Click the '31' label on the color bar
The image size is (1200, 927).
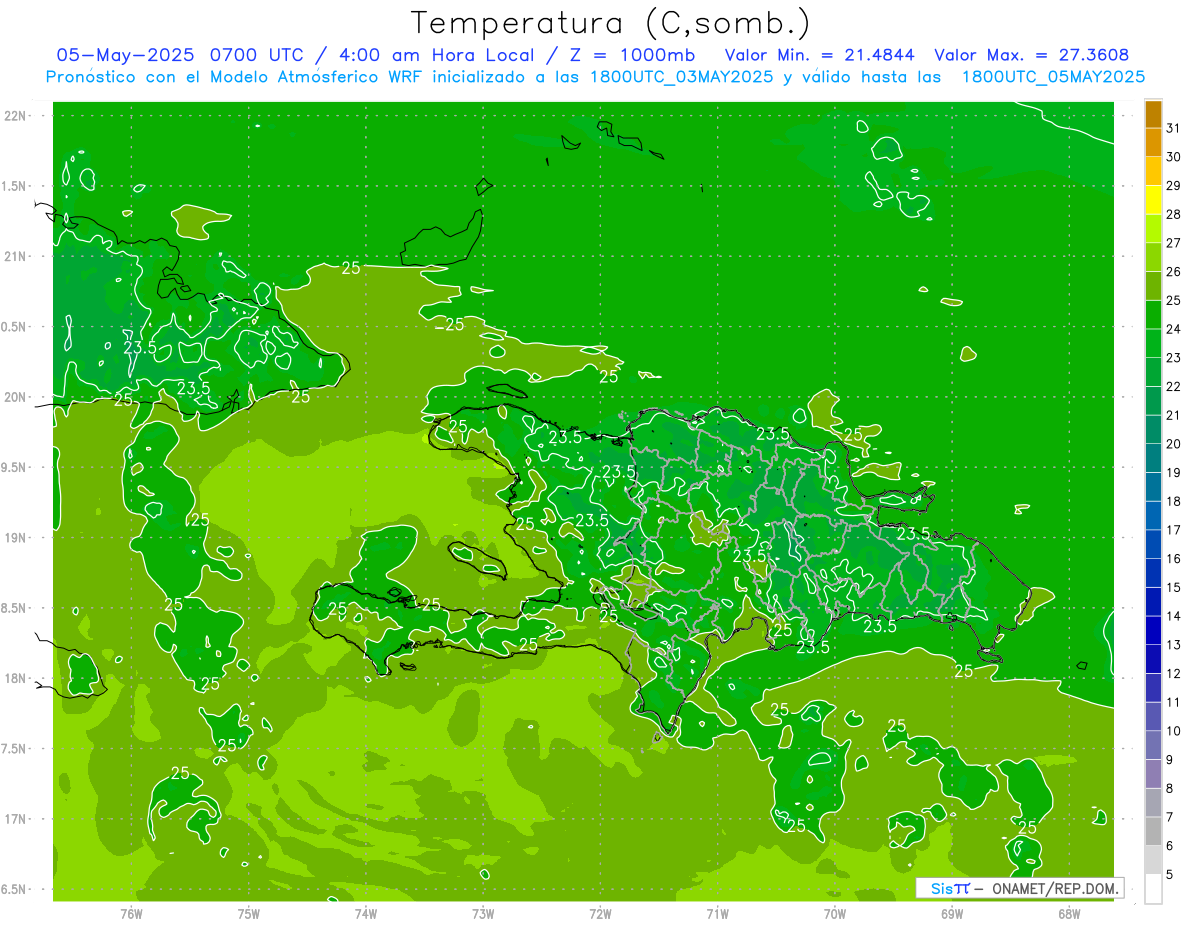point(1174,128)
